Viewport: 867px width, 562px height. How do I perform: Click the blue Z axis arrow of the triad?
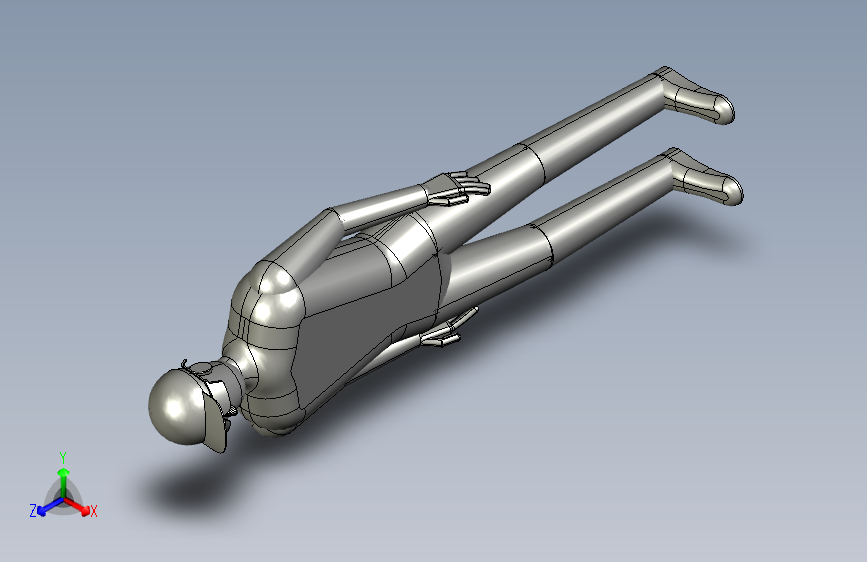coord(50,507)
